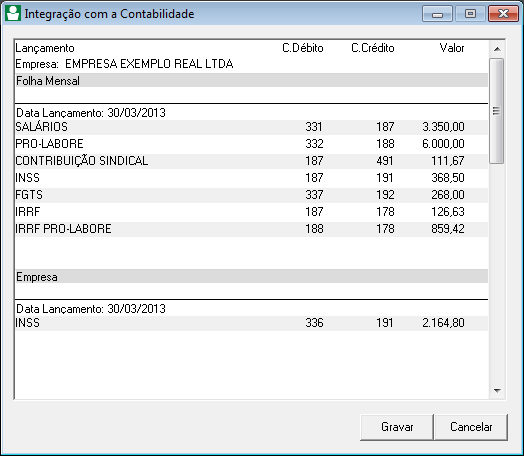
Task: Click the scrollbar up arrow
Action: pos(497,49)
